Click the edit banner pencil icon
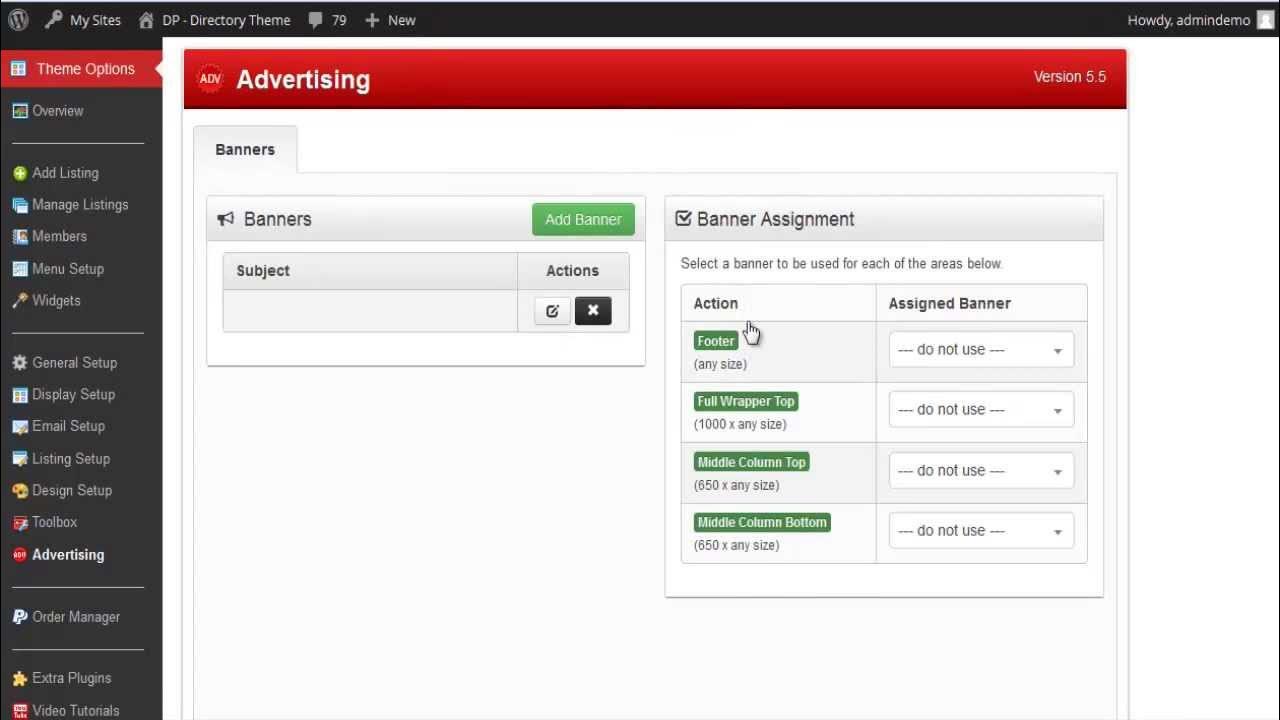Screen dimensions: 1280x720 tap(552, 311)
